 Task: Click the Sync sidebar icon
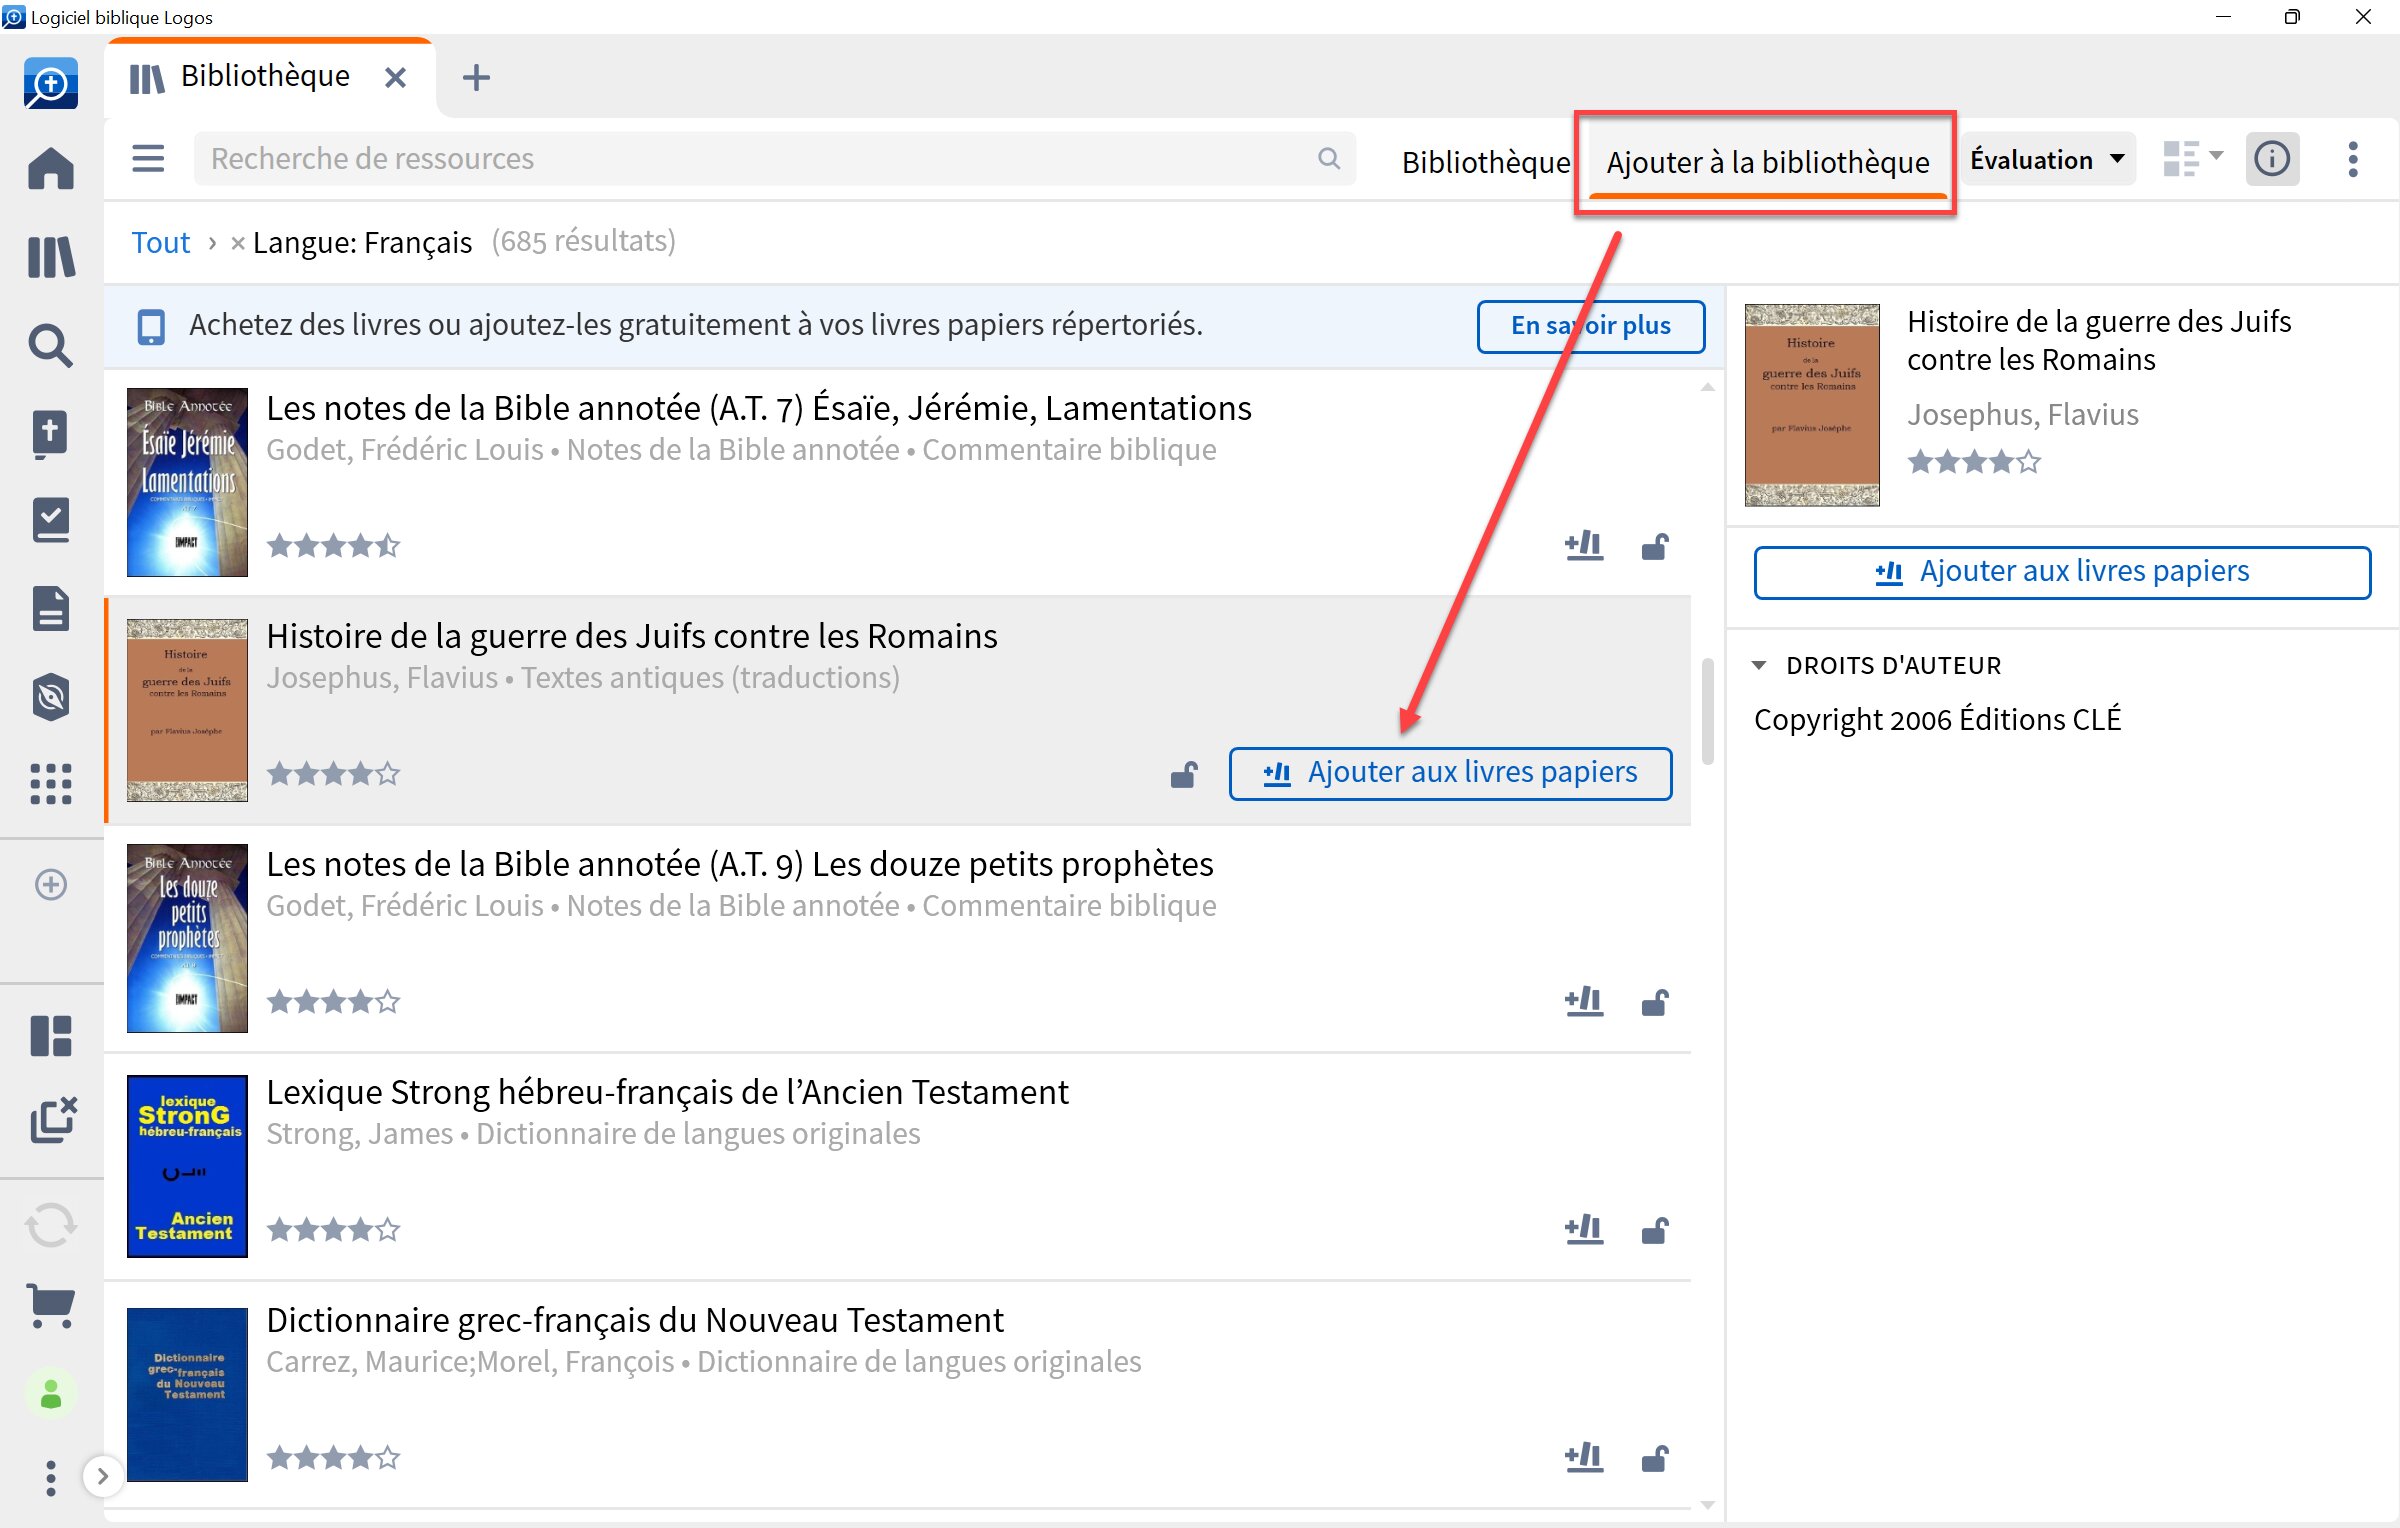pos(51,1226)
